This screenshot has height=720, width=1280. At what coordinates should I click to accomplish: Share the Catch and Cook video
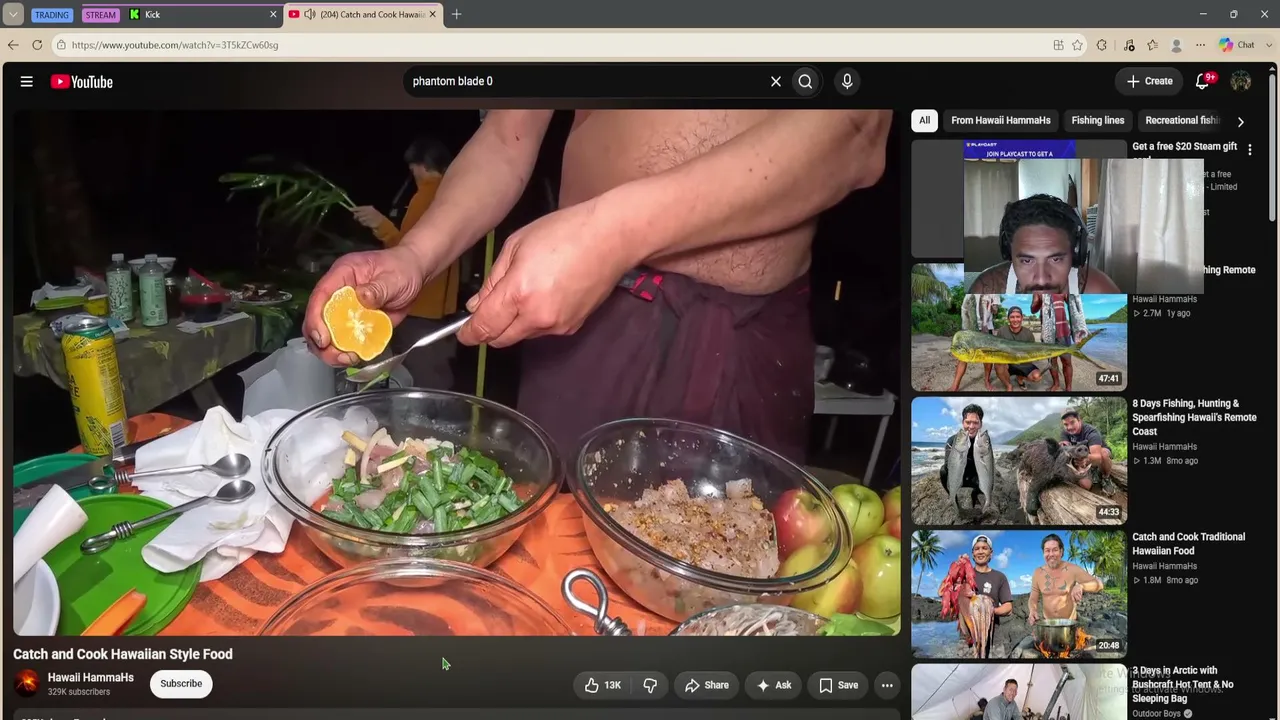(706, 685)
